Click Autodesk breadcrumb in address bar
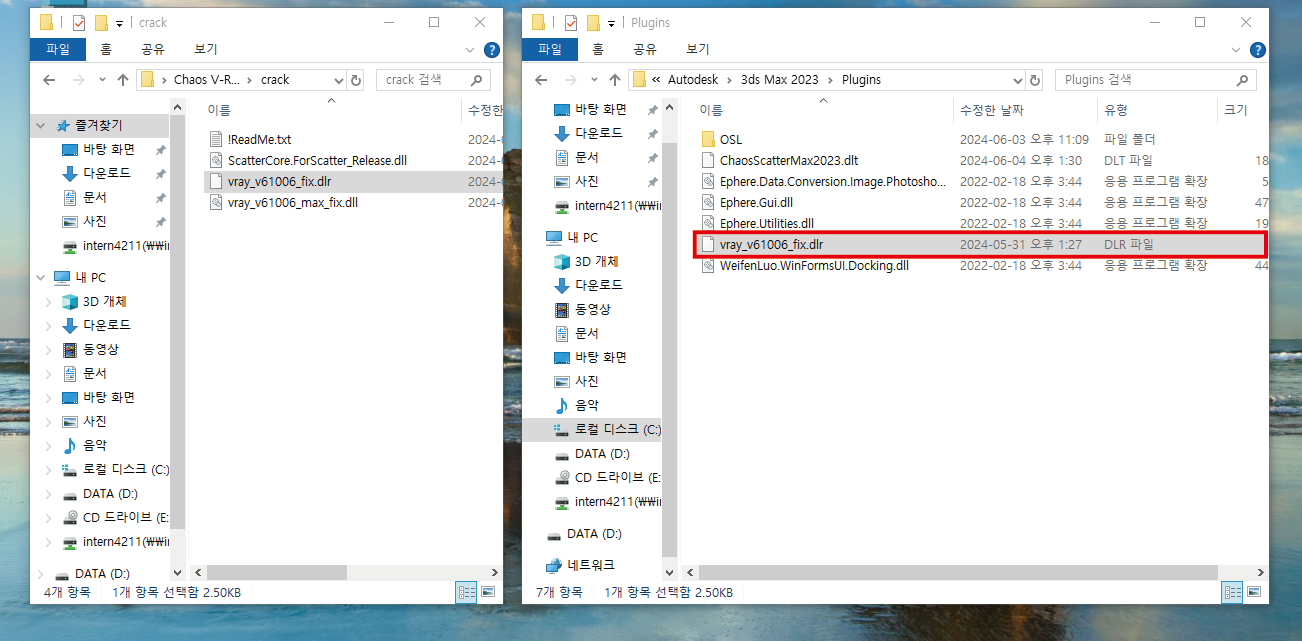Screen dimensions: 1302x641 (695, 80)
